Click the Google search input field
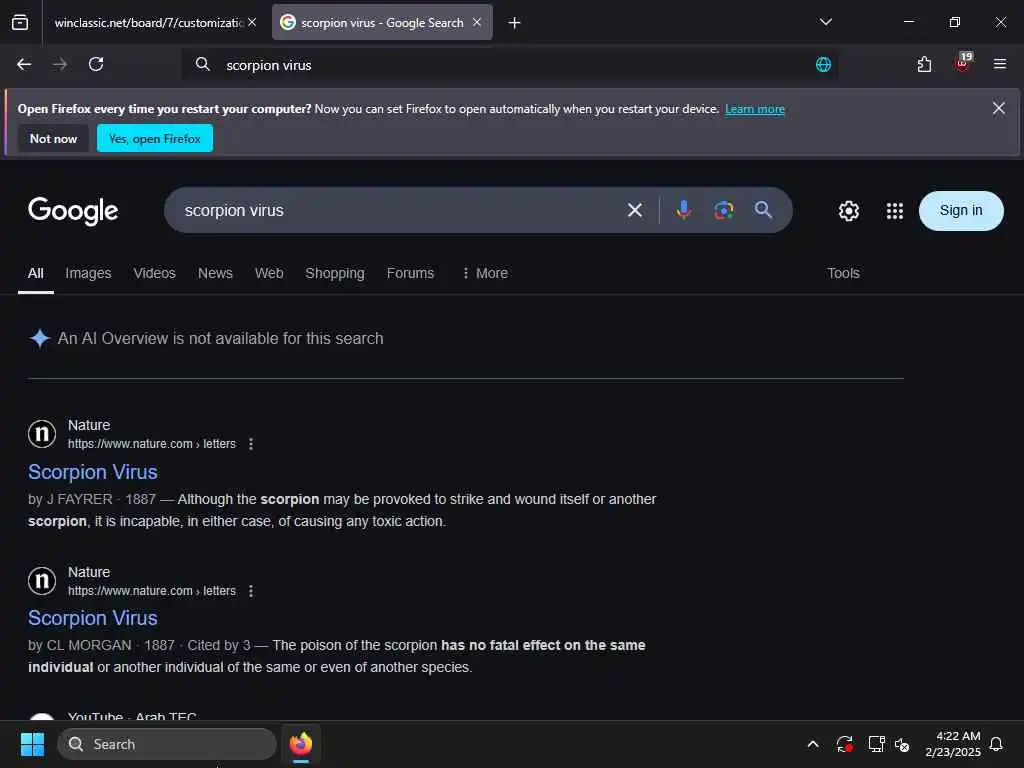This screenshot has width=1024, height=768. pyautogui.click(x=398, y=210)
